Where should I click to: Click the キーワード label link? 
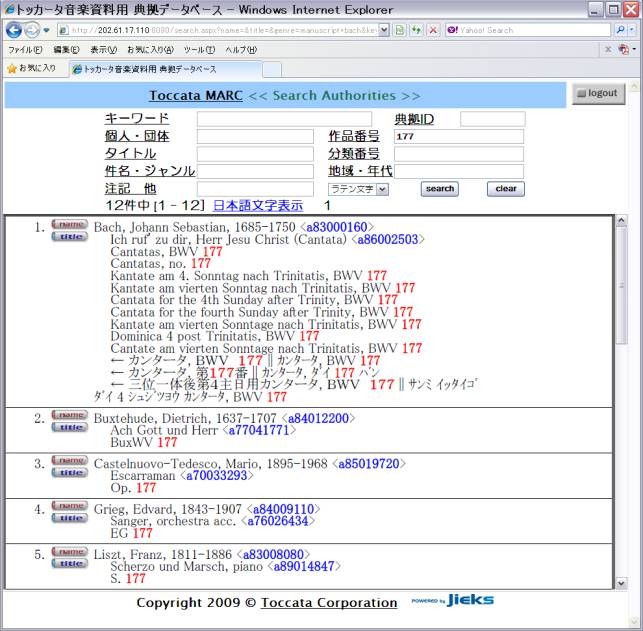point(137,119)
